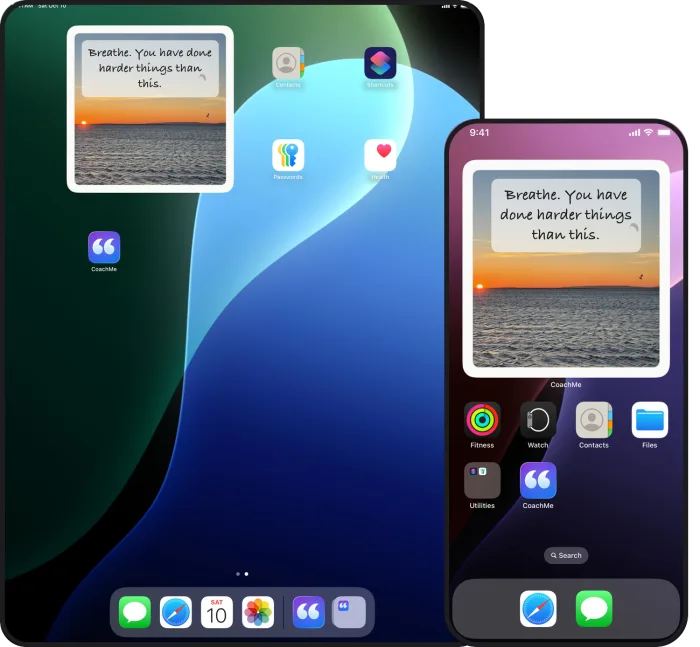The image size is (700, 647).
Task: Open App Library folder in iPad dock
Action: 349,612
